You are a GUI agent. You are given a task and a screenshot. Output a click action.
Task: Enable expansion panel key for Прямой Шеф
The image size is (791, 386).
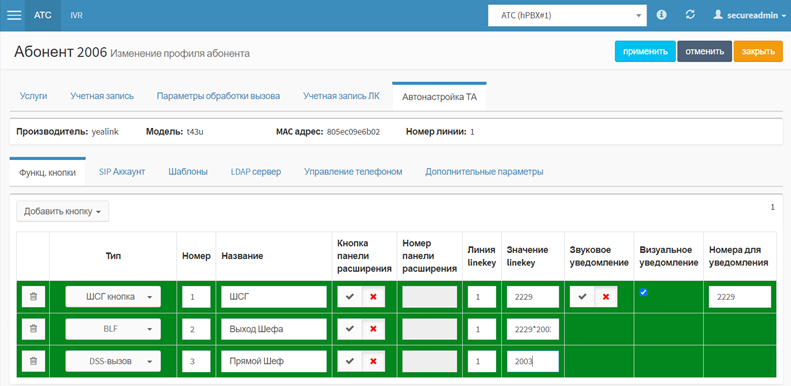(x=350, y=361)
